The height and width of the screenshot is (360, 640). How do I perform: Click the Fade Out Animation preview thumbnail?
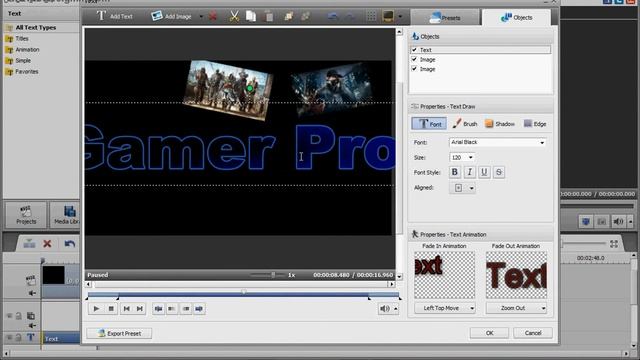pos(516,275)
